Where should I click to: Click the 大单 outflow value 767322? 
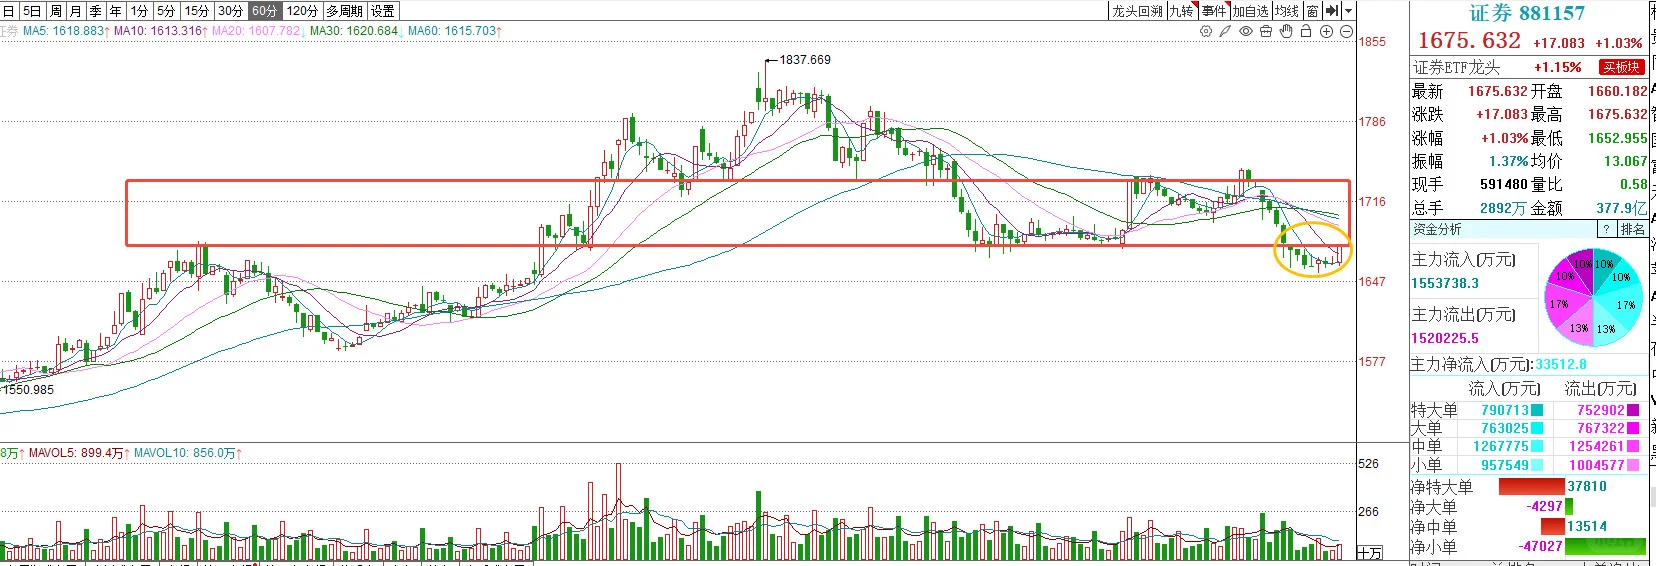click(1601, 428)
